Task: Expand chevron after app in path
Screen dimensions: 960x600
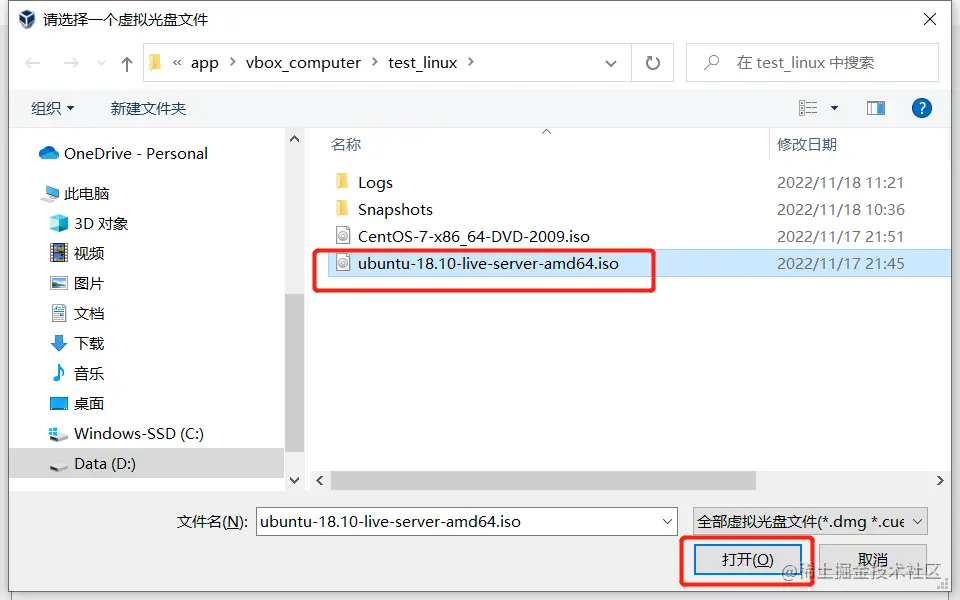Action: click(233, 62)
